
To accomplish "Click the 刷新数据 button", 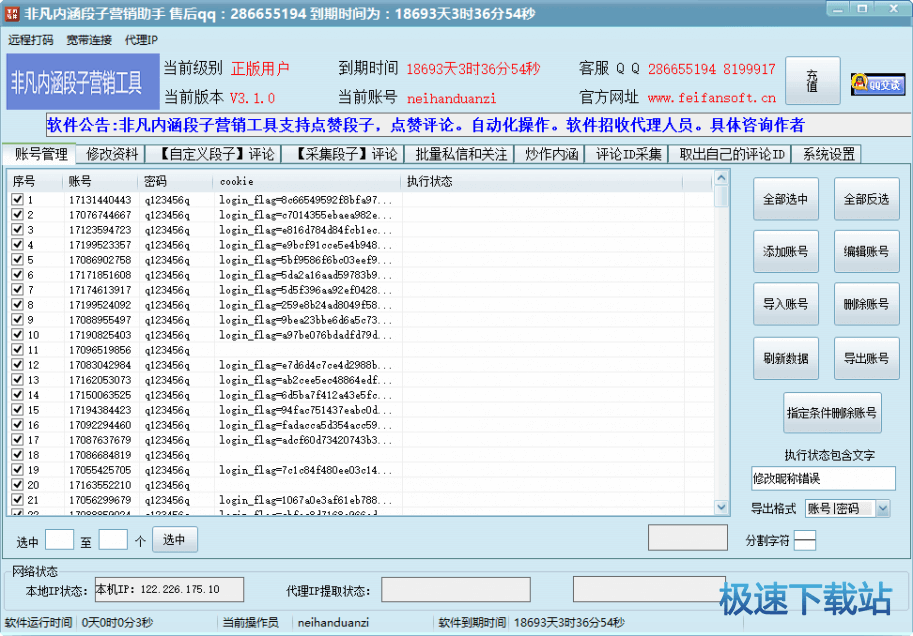I will coord(785,358).
